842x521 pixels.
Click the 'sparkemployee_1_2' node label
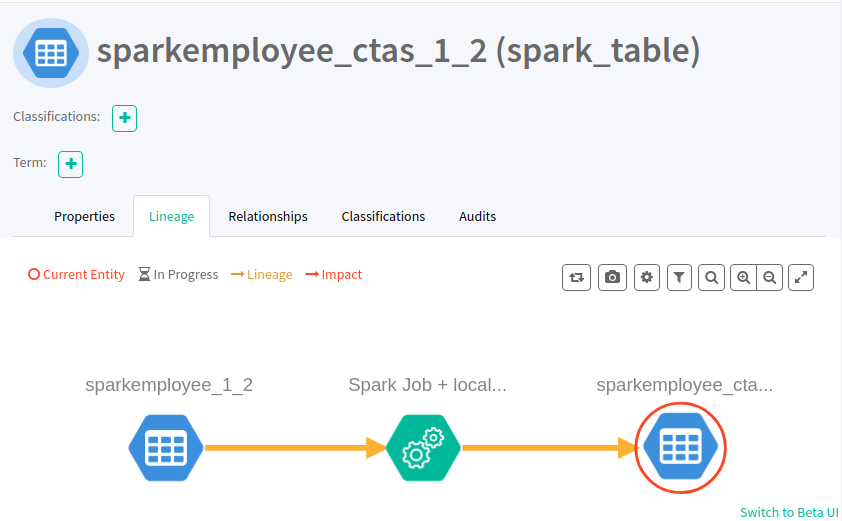169,385
